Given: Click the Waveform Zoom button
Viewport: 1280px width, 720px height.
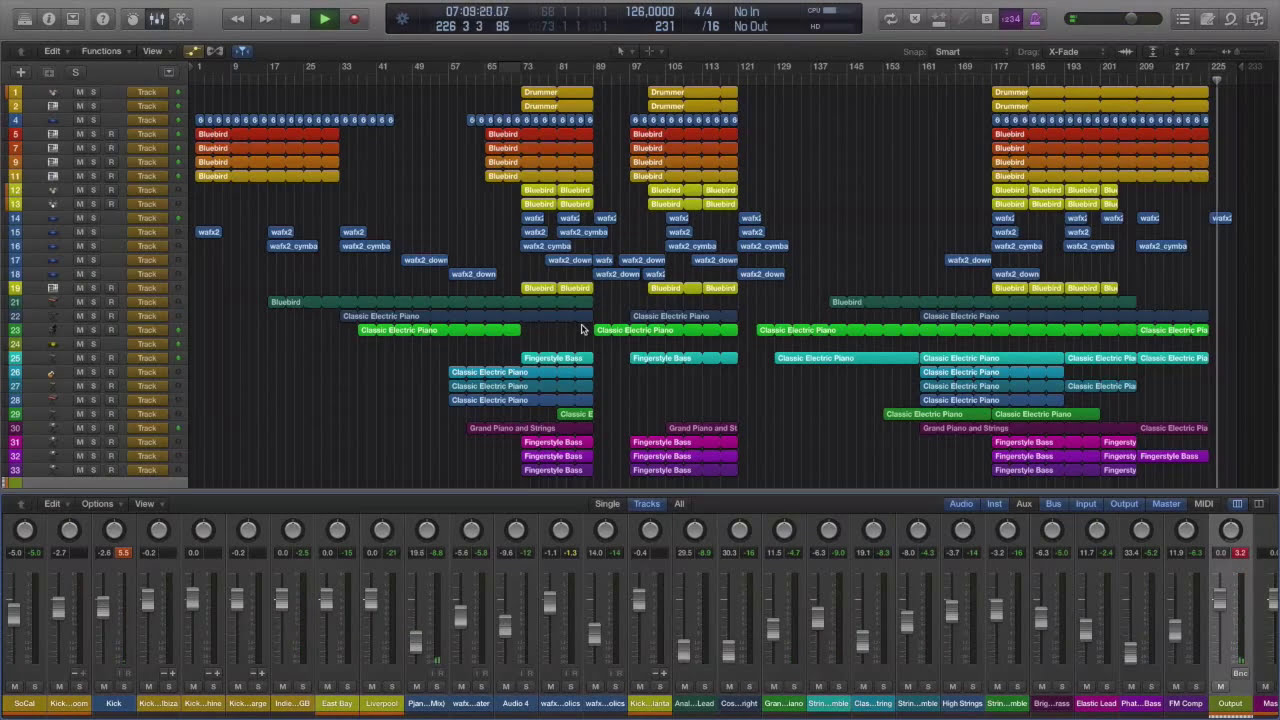Looking at the screenshot, I should pyautogui.click(x=1126, y=51).
